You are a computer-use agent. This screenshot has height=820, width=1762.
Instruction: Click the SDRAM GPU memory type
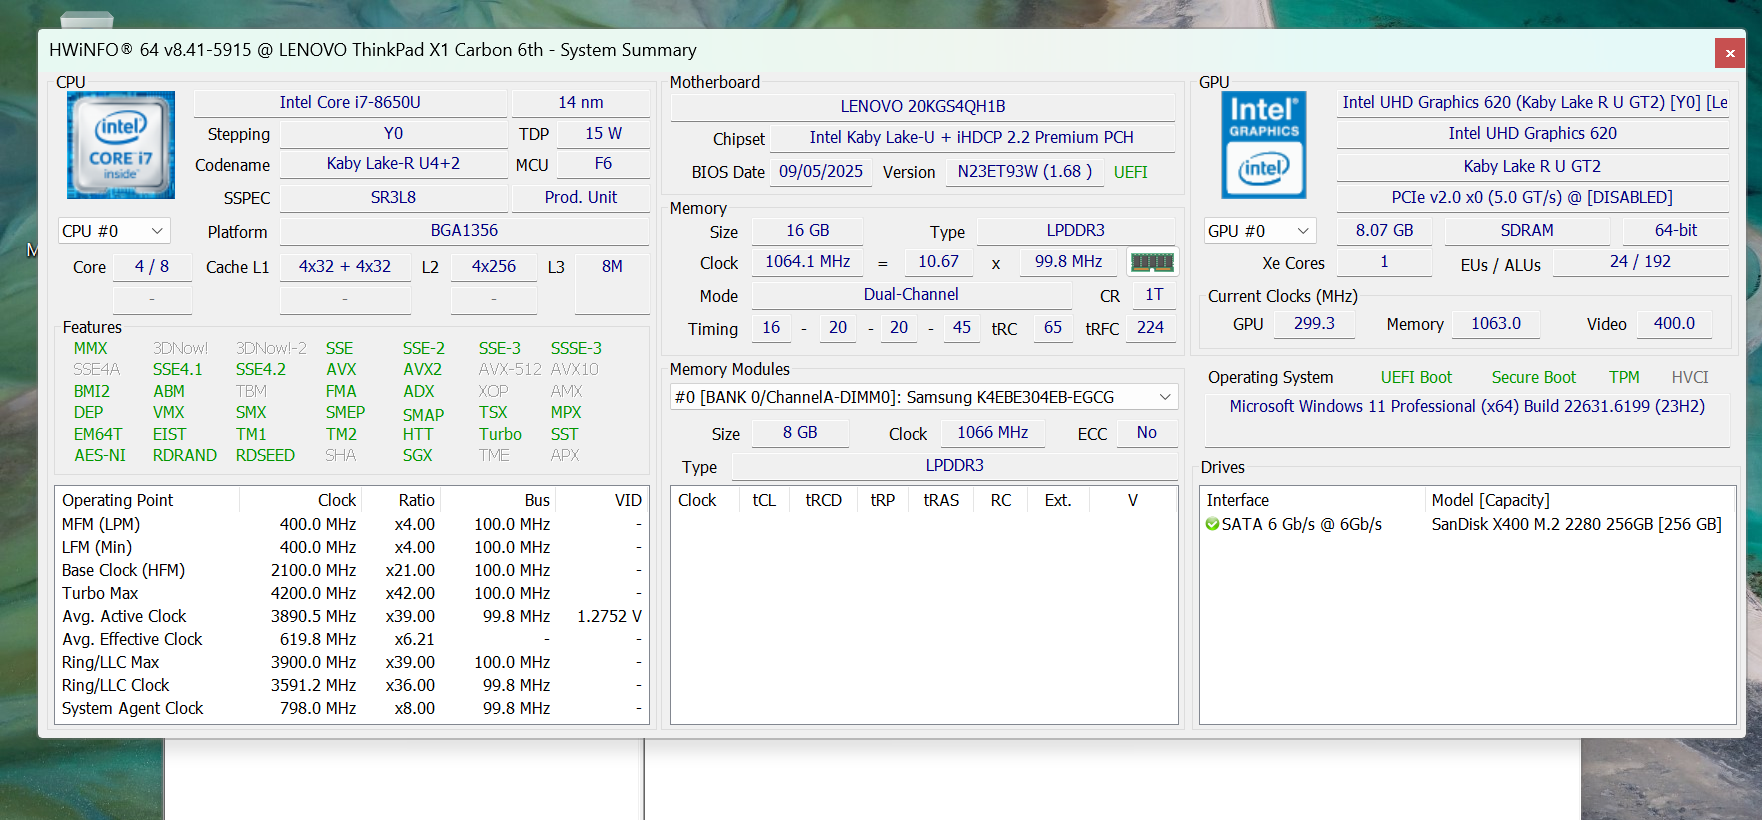pyautogui.click(x=1527, y=230)
